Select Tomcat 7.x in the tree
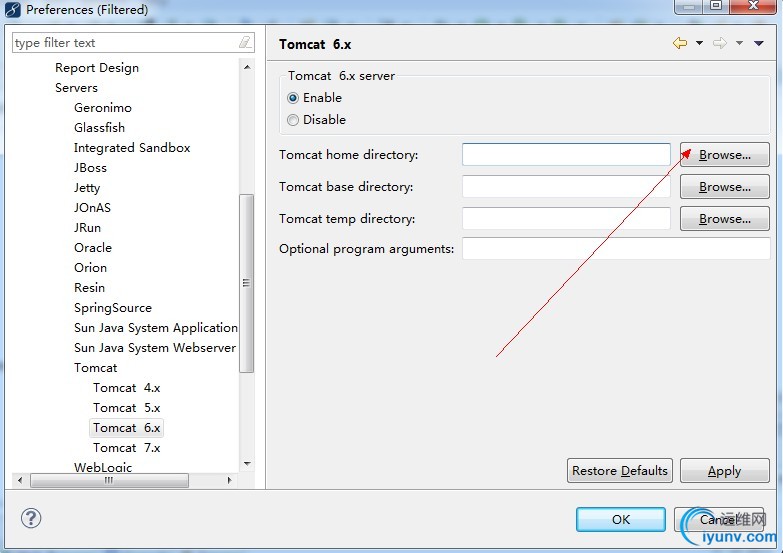The height and width of the screenshot is (553, 783). coord(126,448)
